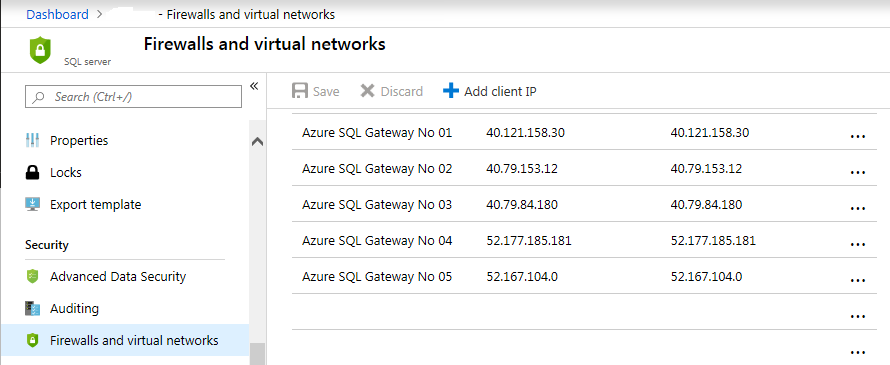Click the Advanced Data Security shield icon
This screenshot has height=365, width=890.
pos(32,276)
